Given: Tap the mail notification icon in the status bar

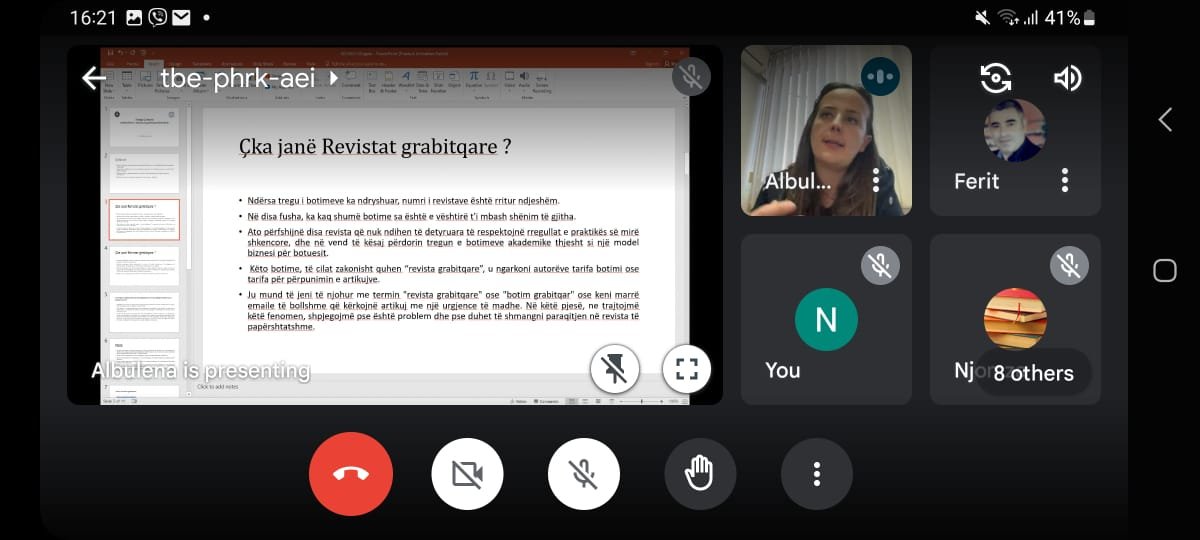Looking at the screenshot, I should [181, 18].
